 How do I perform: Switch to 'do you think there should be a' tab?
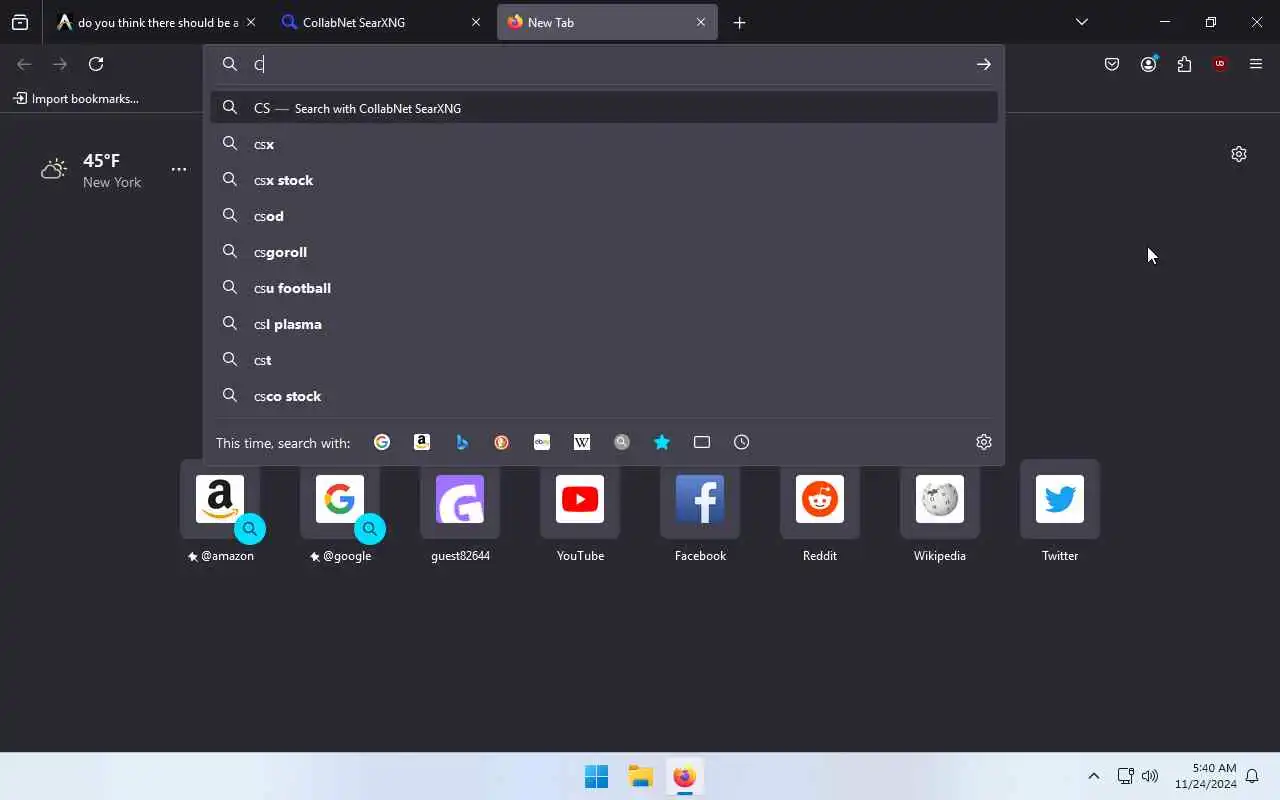coord(159,22)
